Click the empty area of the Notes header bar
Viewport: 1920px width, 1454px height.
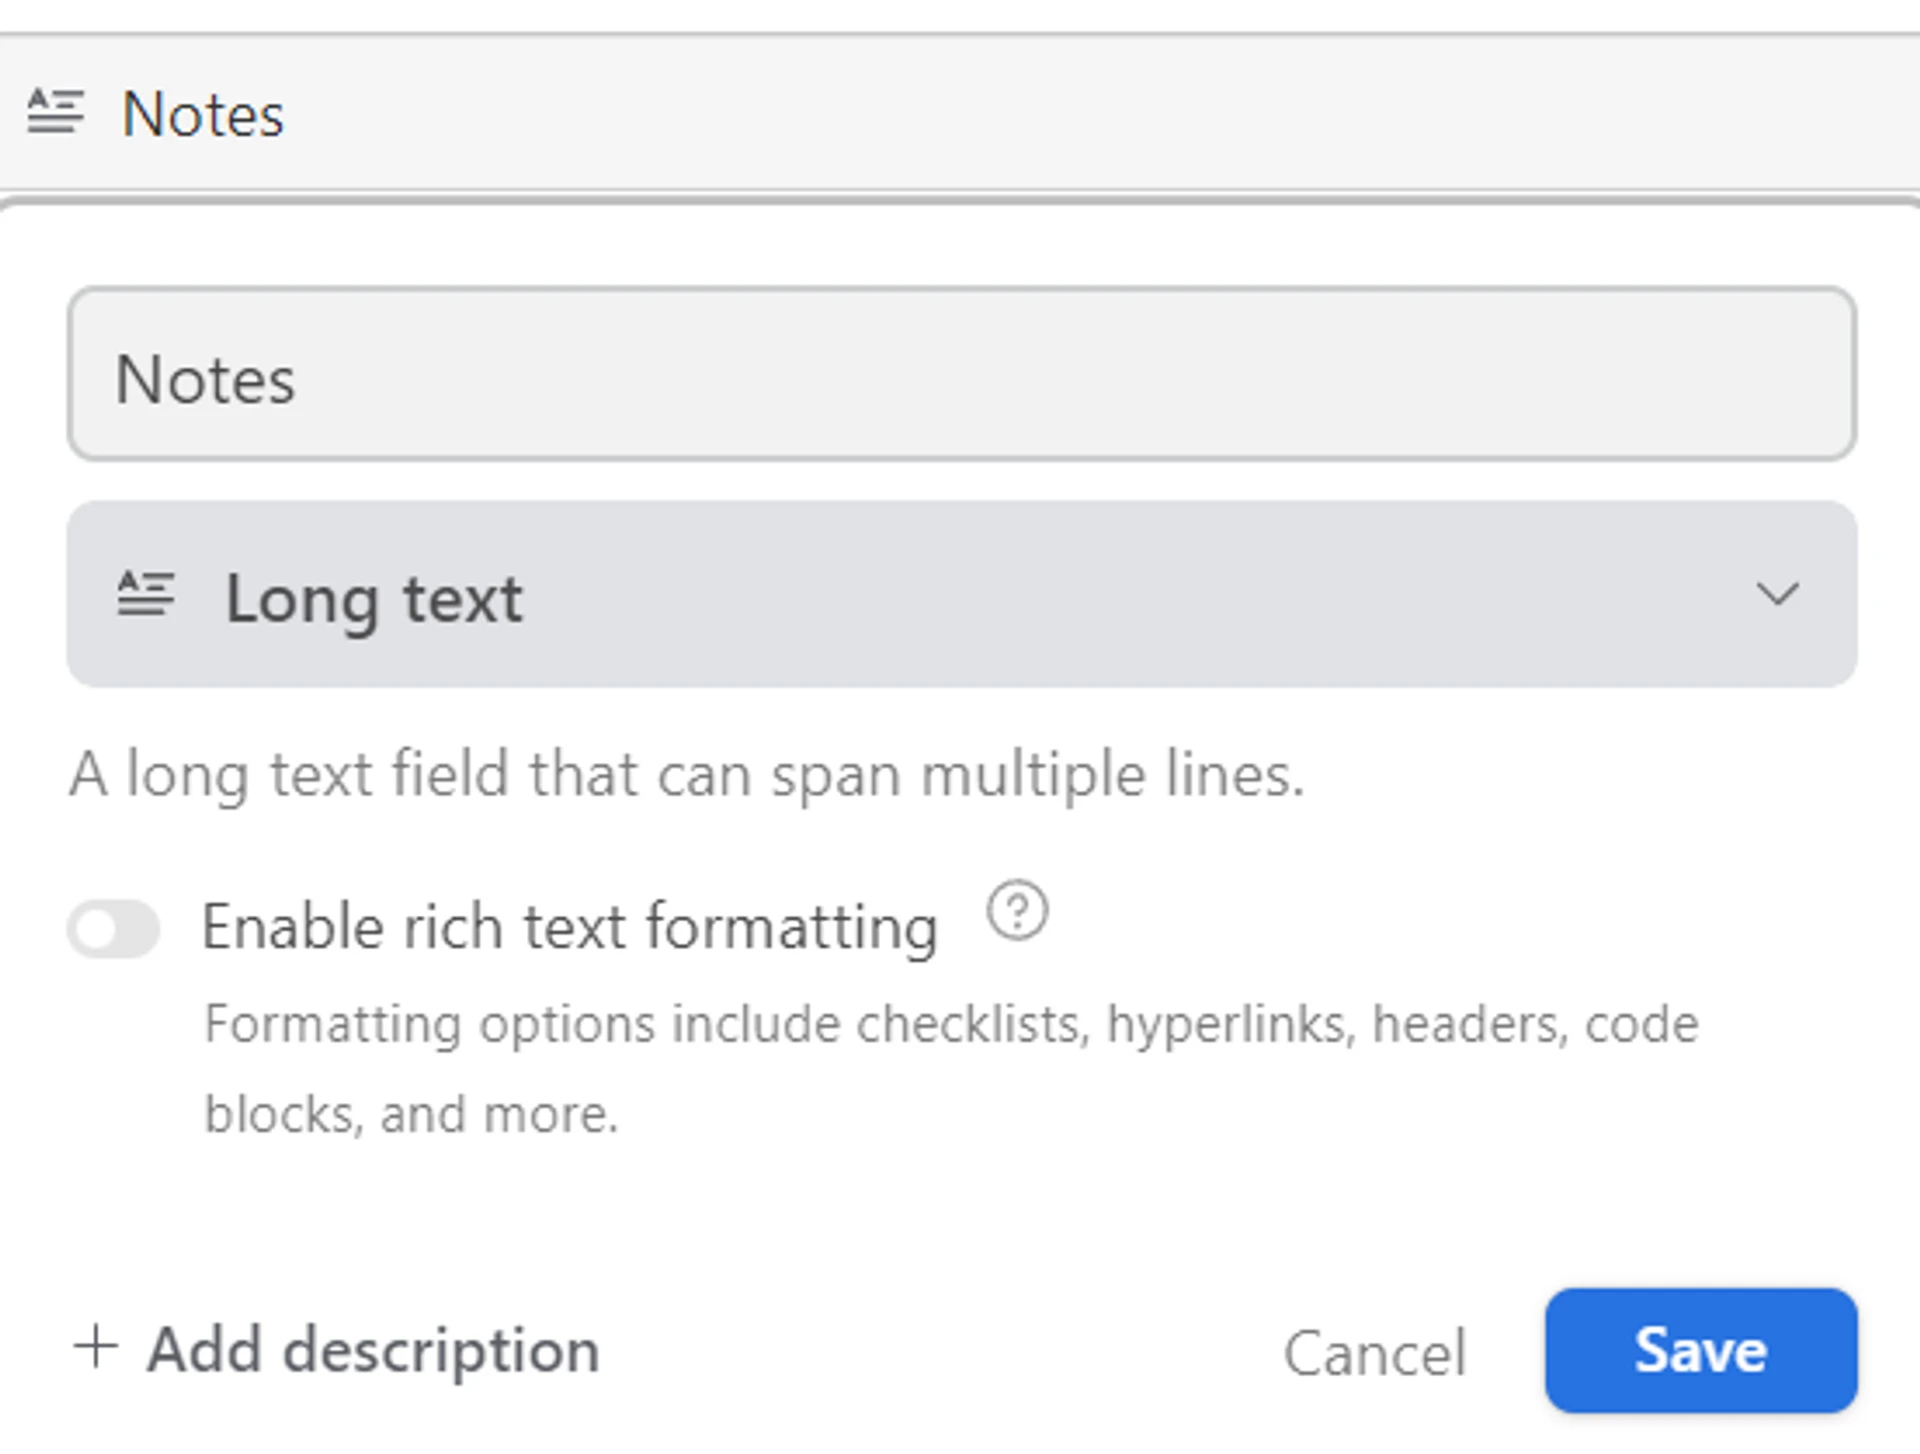tap(1100, 112)
